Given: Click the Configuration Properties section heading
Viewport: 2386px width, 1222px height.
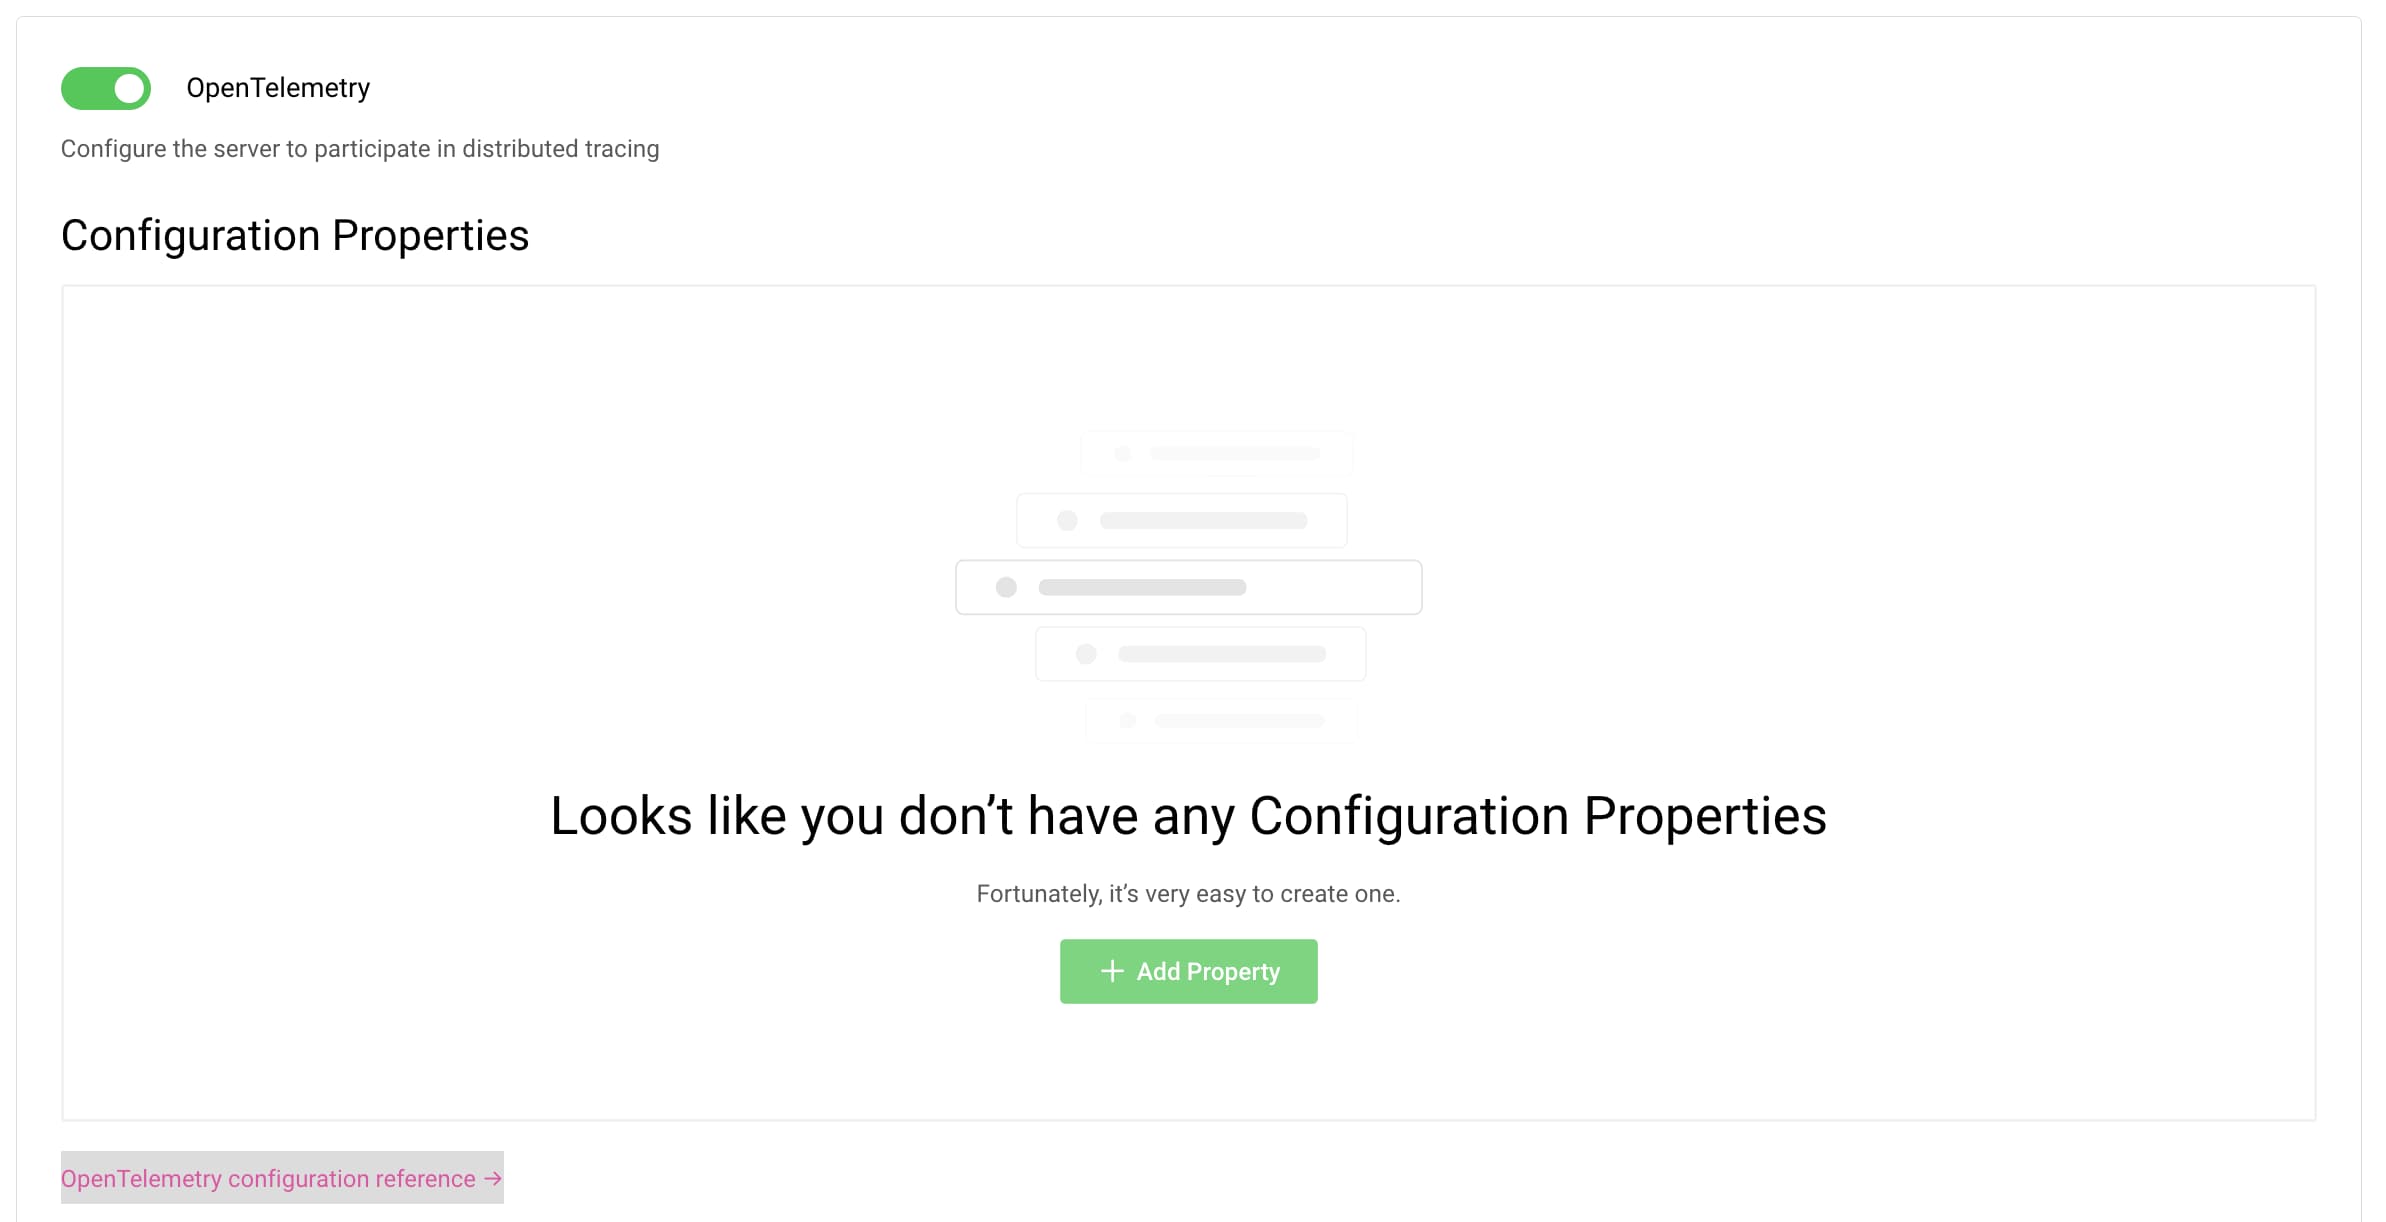Looking at the screenshot, I should [x=295, y=236].
